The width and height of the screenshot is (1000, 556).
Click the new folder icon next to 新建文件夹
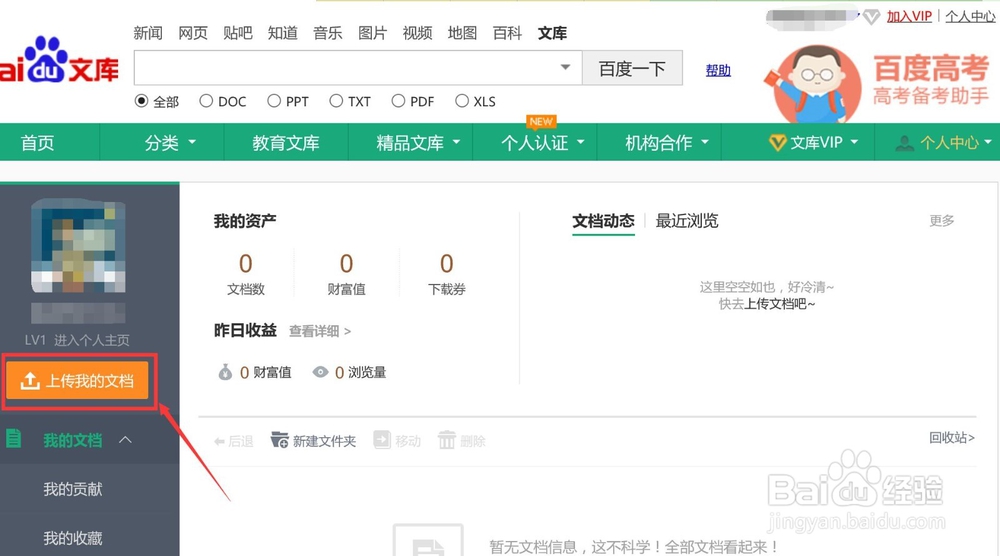tap(279, 440)
